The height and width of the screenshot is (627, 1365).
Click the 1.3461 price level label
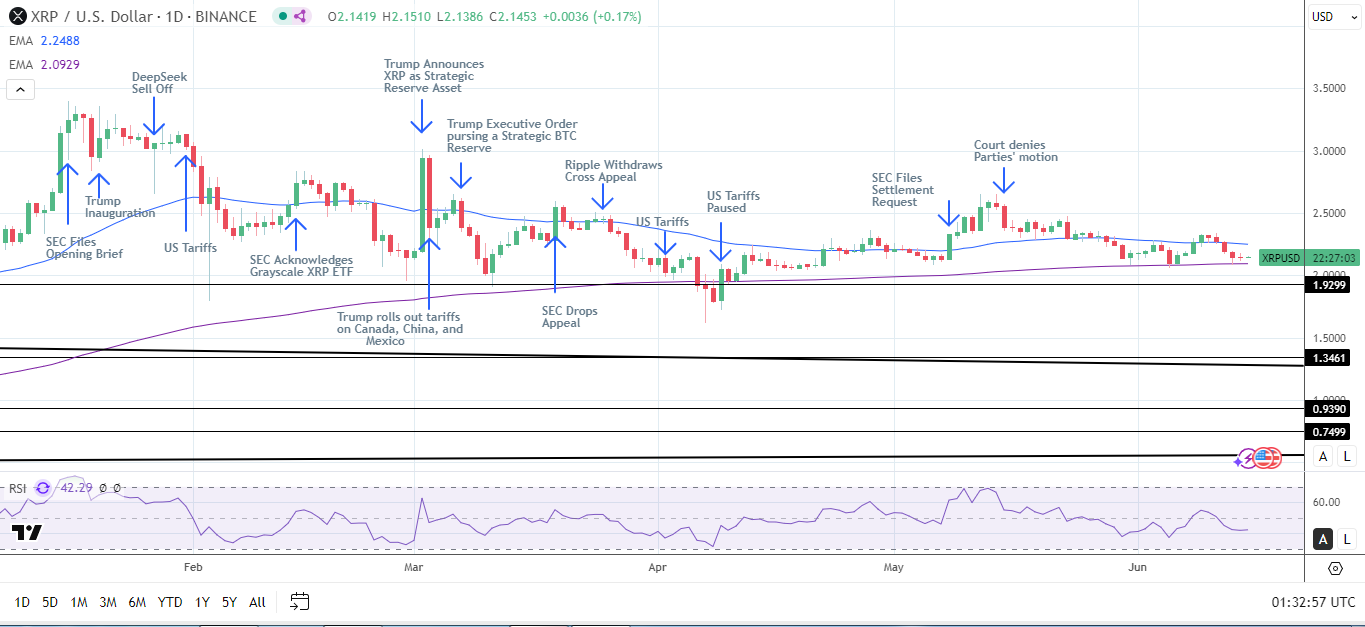1328,357
